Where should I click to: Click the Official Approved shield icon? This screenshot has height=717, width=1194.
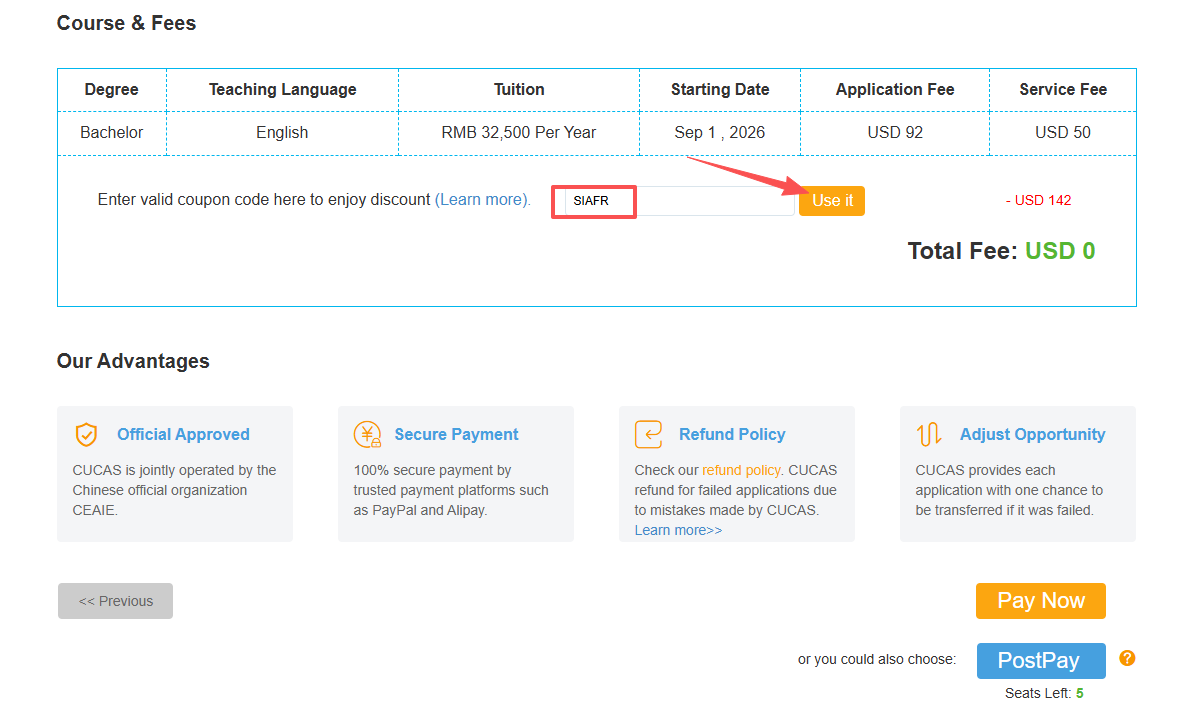(x=86, y=435)
